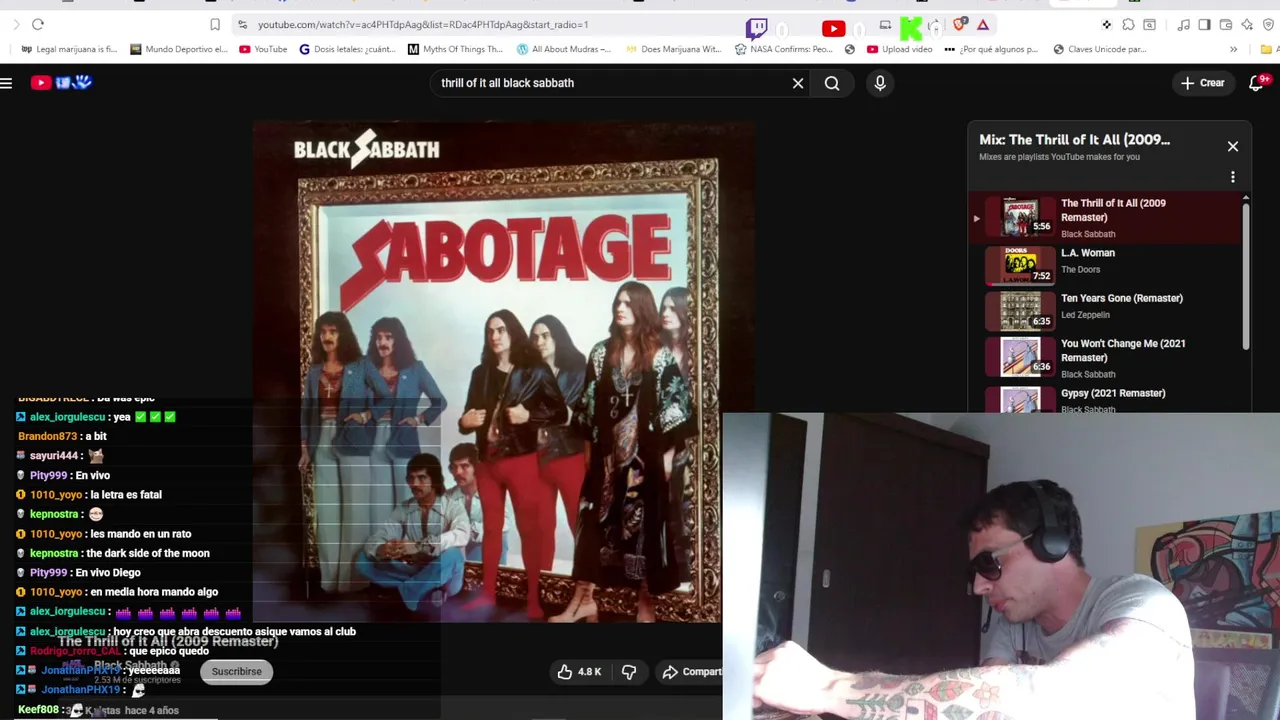
Task: Toggle the browser sidebar panel icon
Action: click(1204, 24)
